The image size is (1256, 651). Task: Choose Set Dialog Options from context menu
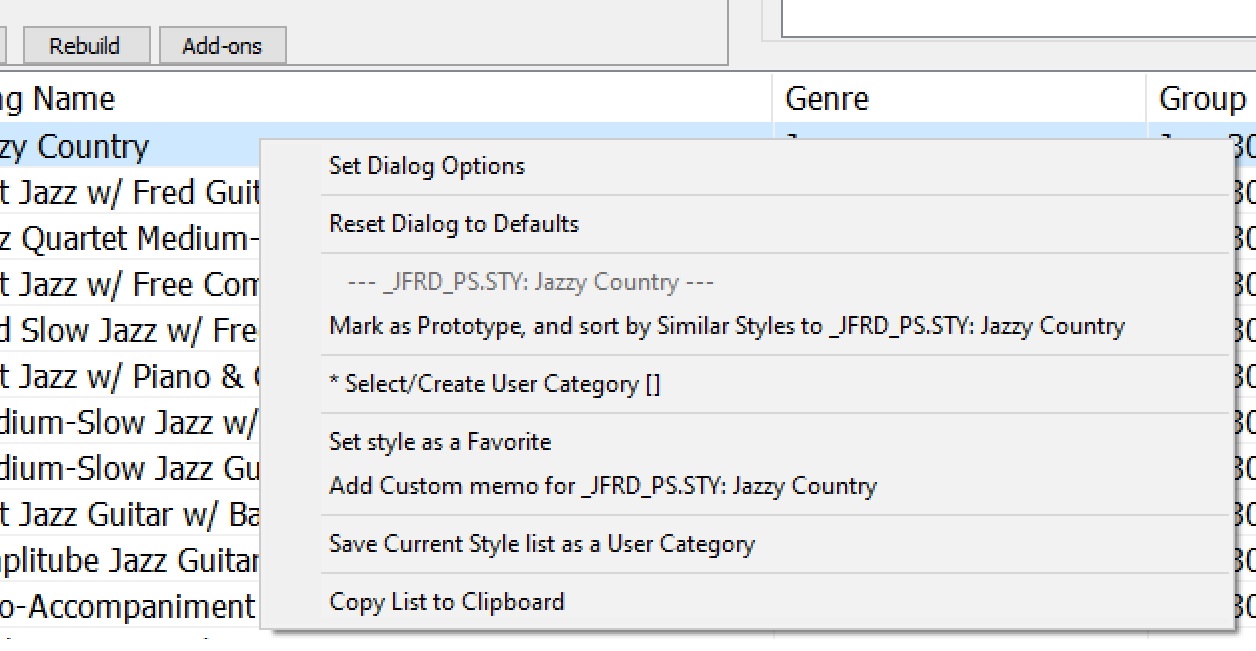click(x=427, y=166)
